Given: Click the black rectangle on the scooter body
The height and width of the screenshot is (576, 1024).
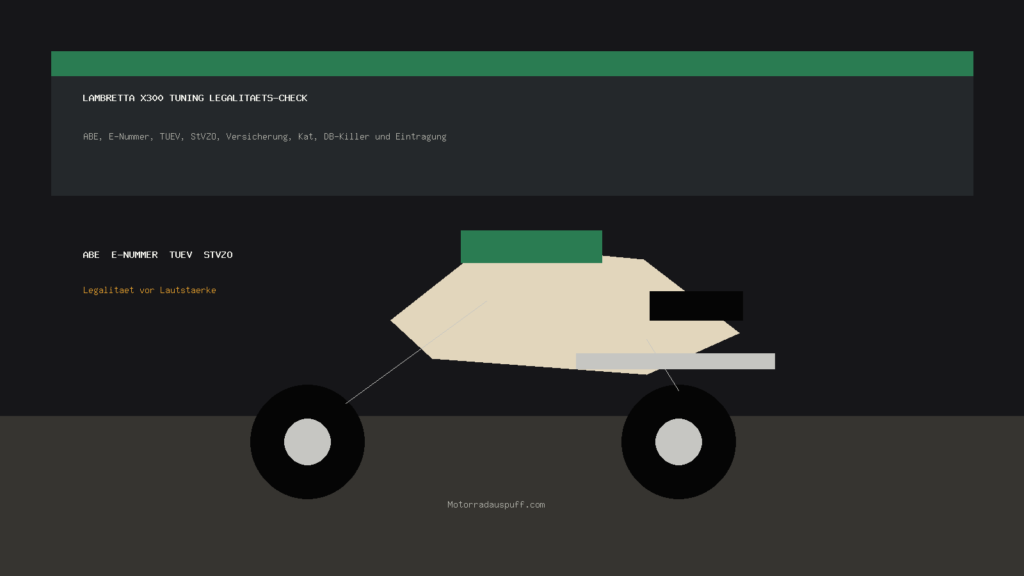Looking at the screenshot, I should tap(696, 306).
